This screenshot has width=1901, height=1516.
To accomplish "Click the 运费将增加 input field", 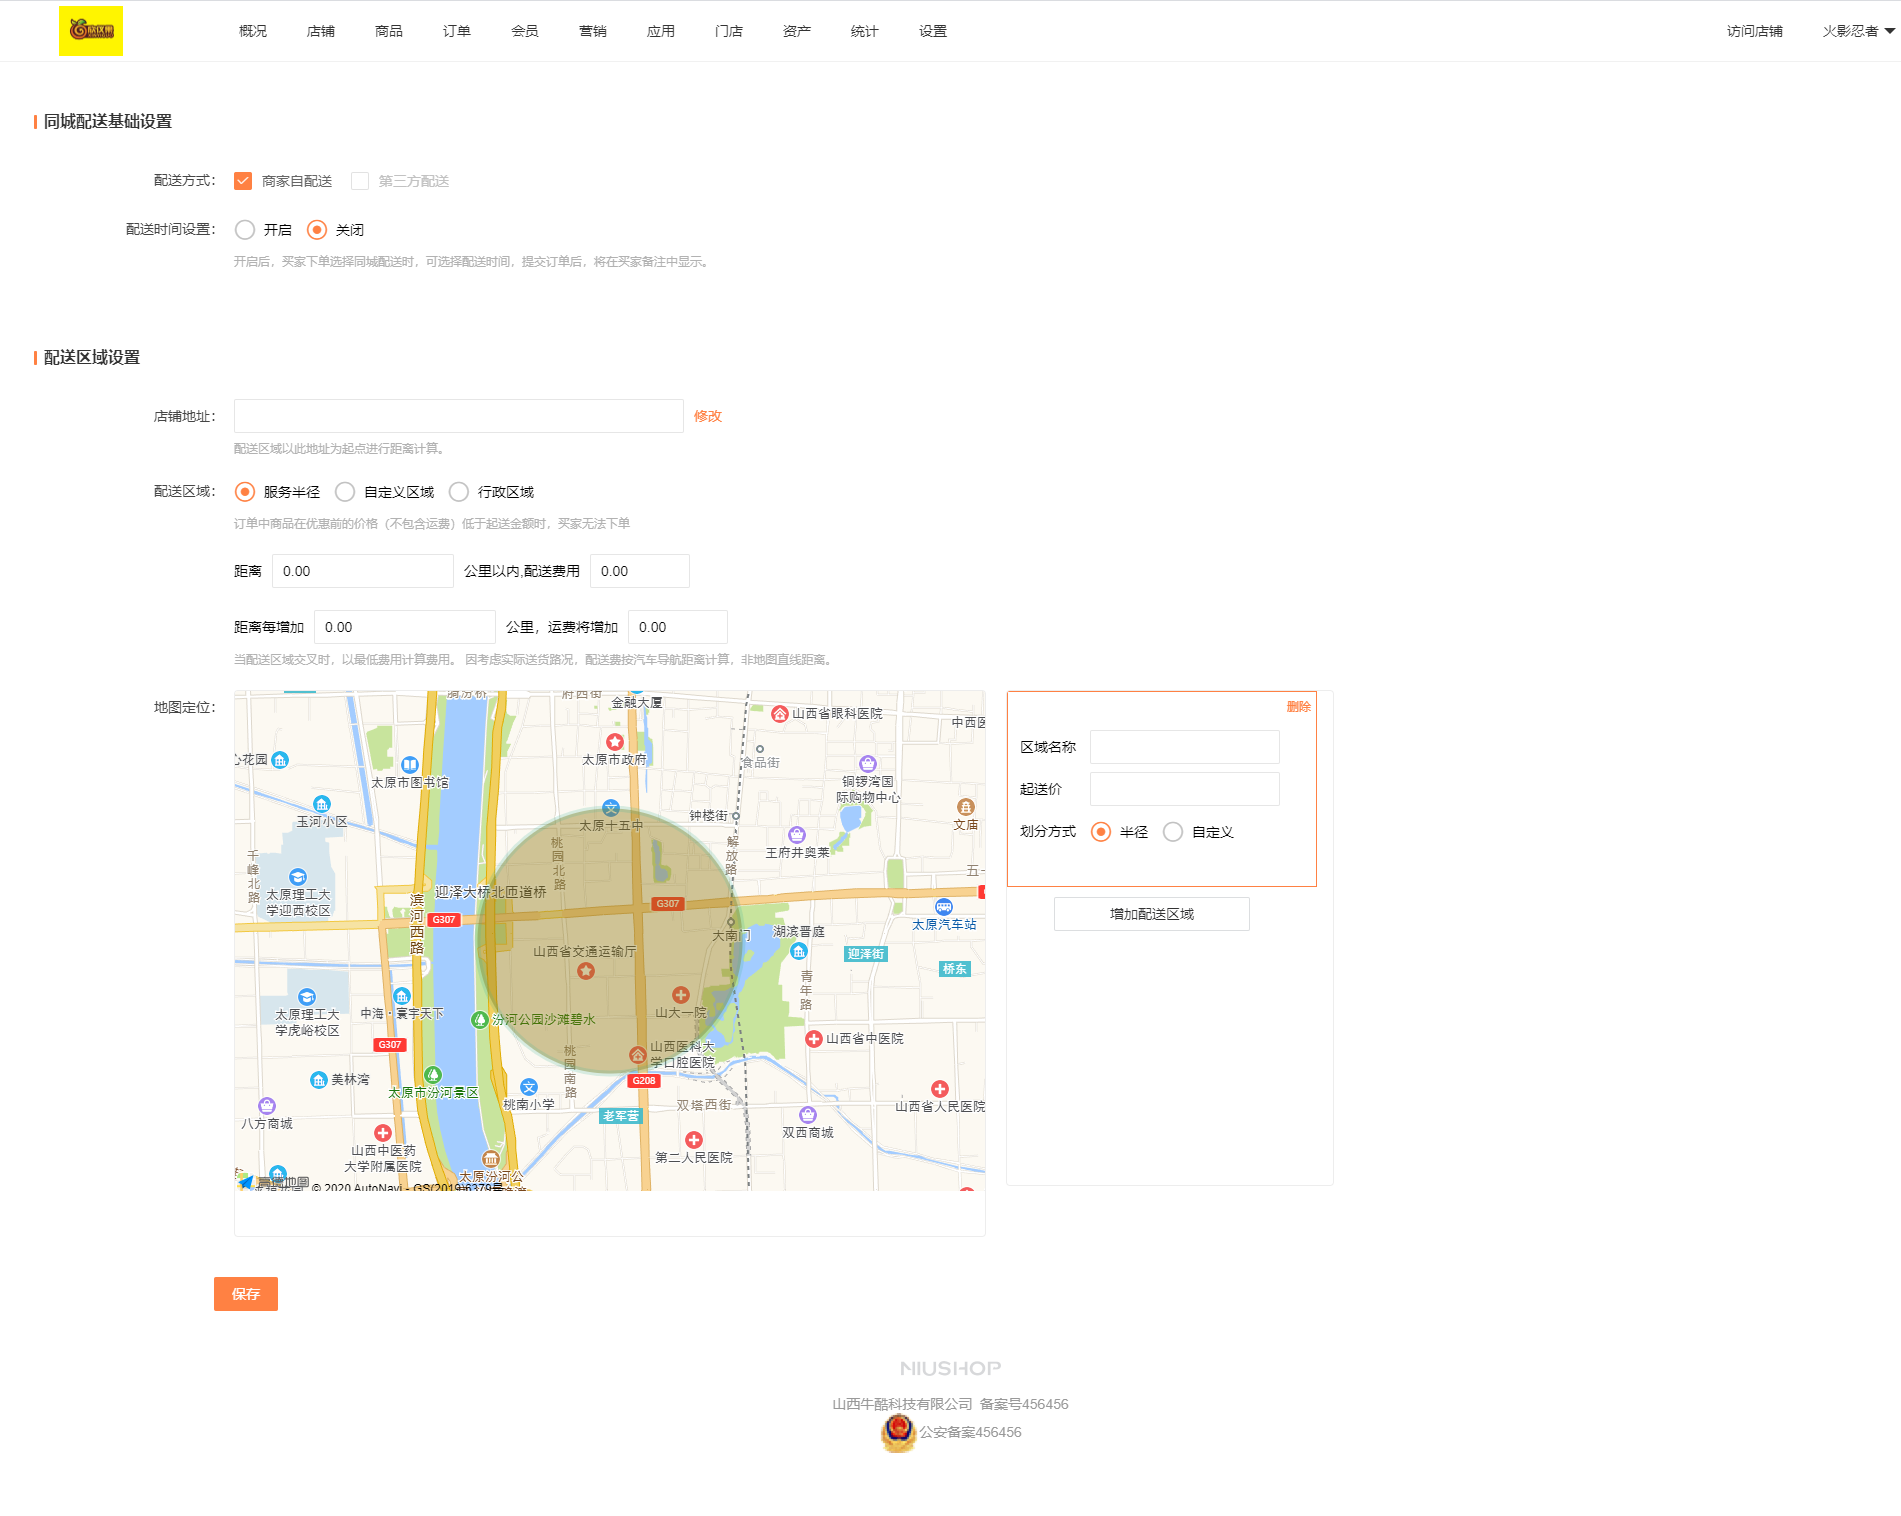I will pyautogui.click(x=678, y=627).
